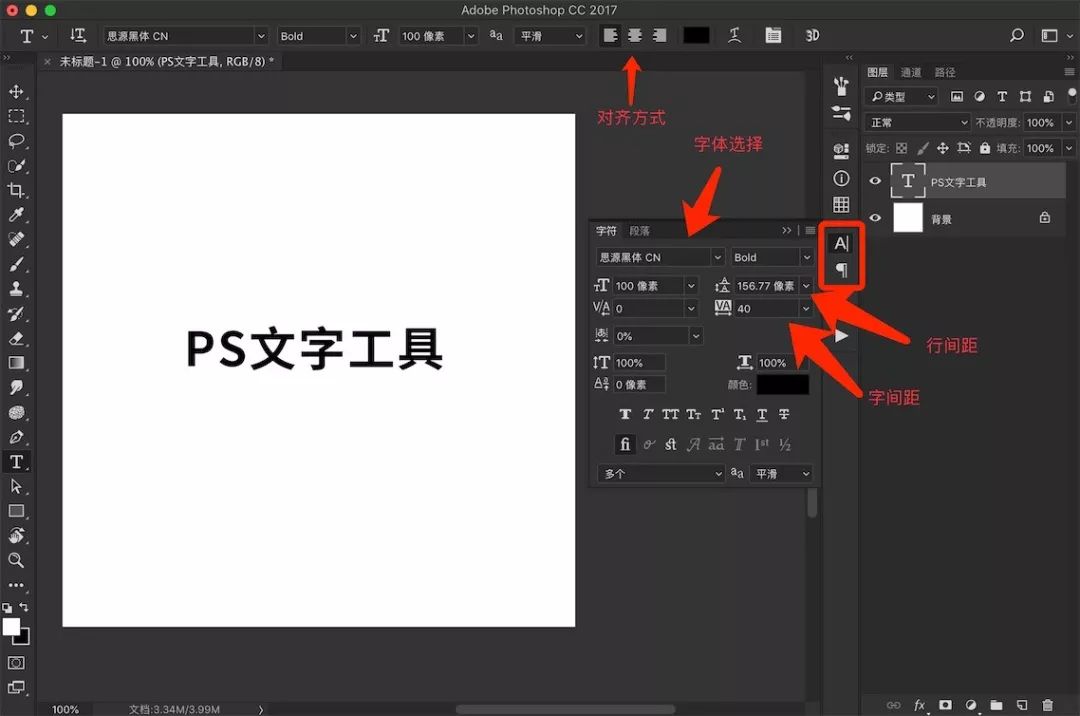Select the Pen tool in the toolbar
The image size is (1080, 716).
[14, 438]
